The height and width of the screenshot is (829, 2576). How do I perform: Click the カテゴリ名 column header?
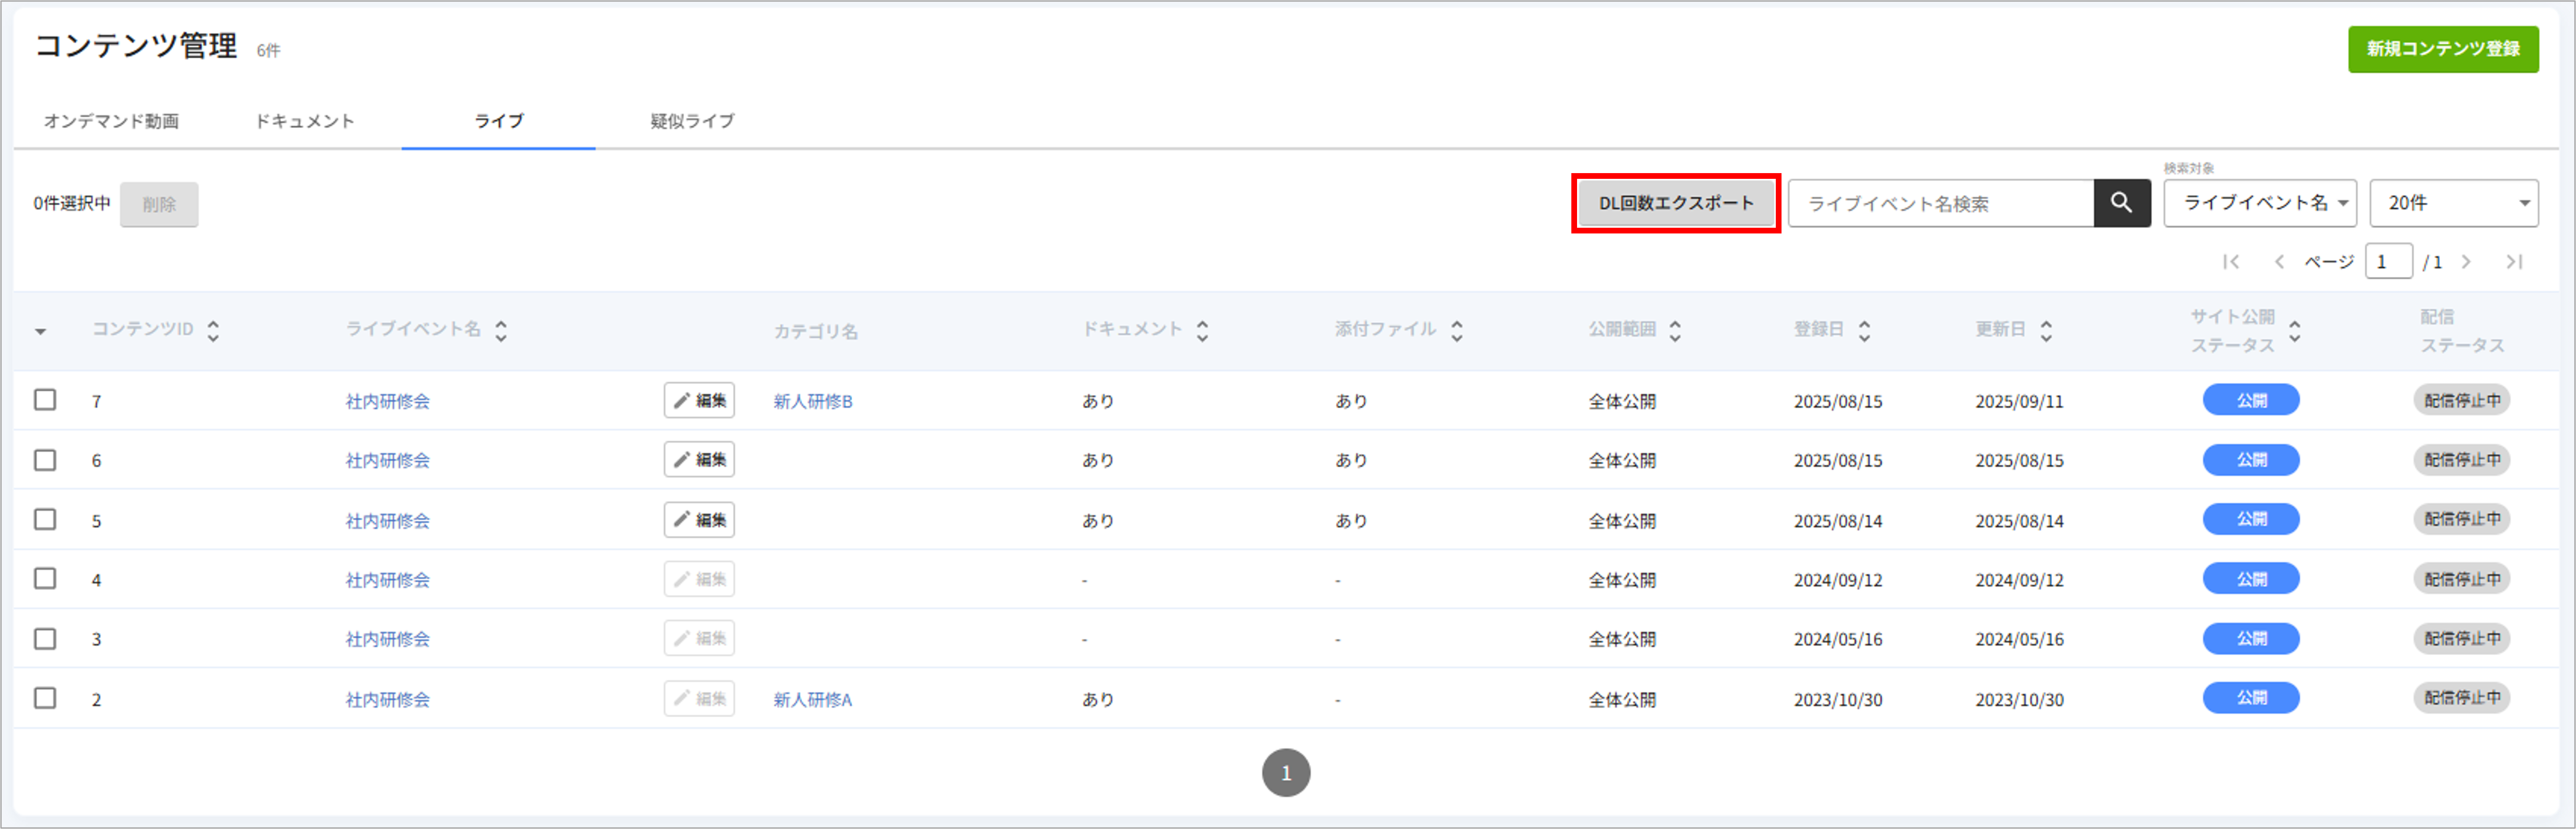(815, 331)
